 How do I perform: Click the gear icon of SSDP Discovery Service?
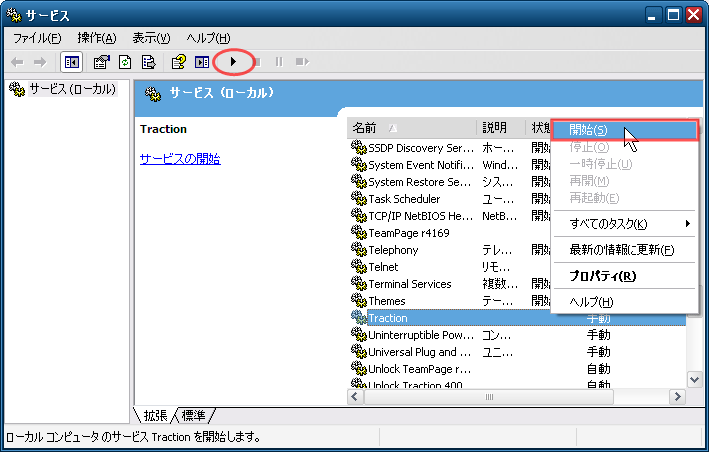(x=359, y=147)
